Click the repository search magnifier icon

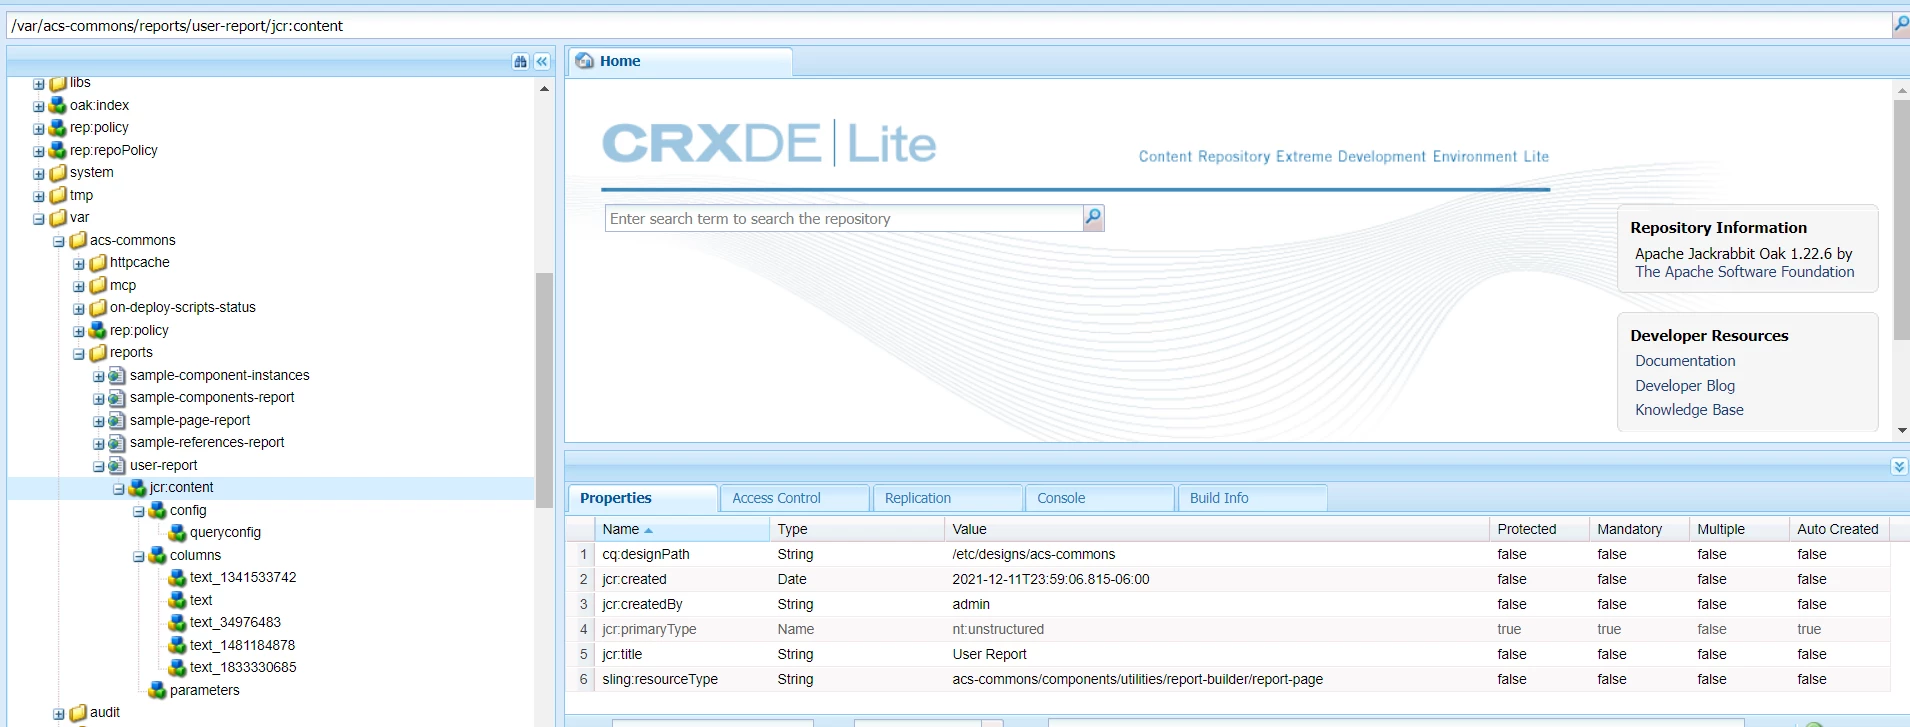1093,218
